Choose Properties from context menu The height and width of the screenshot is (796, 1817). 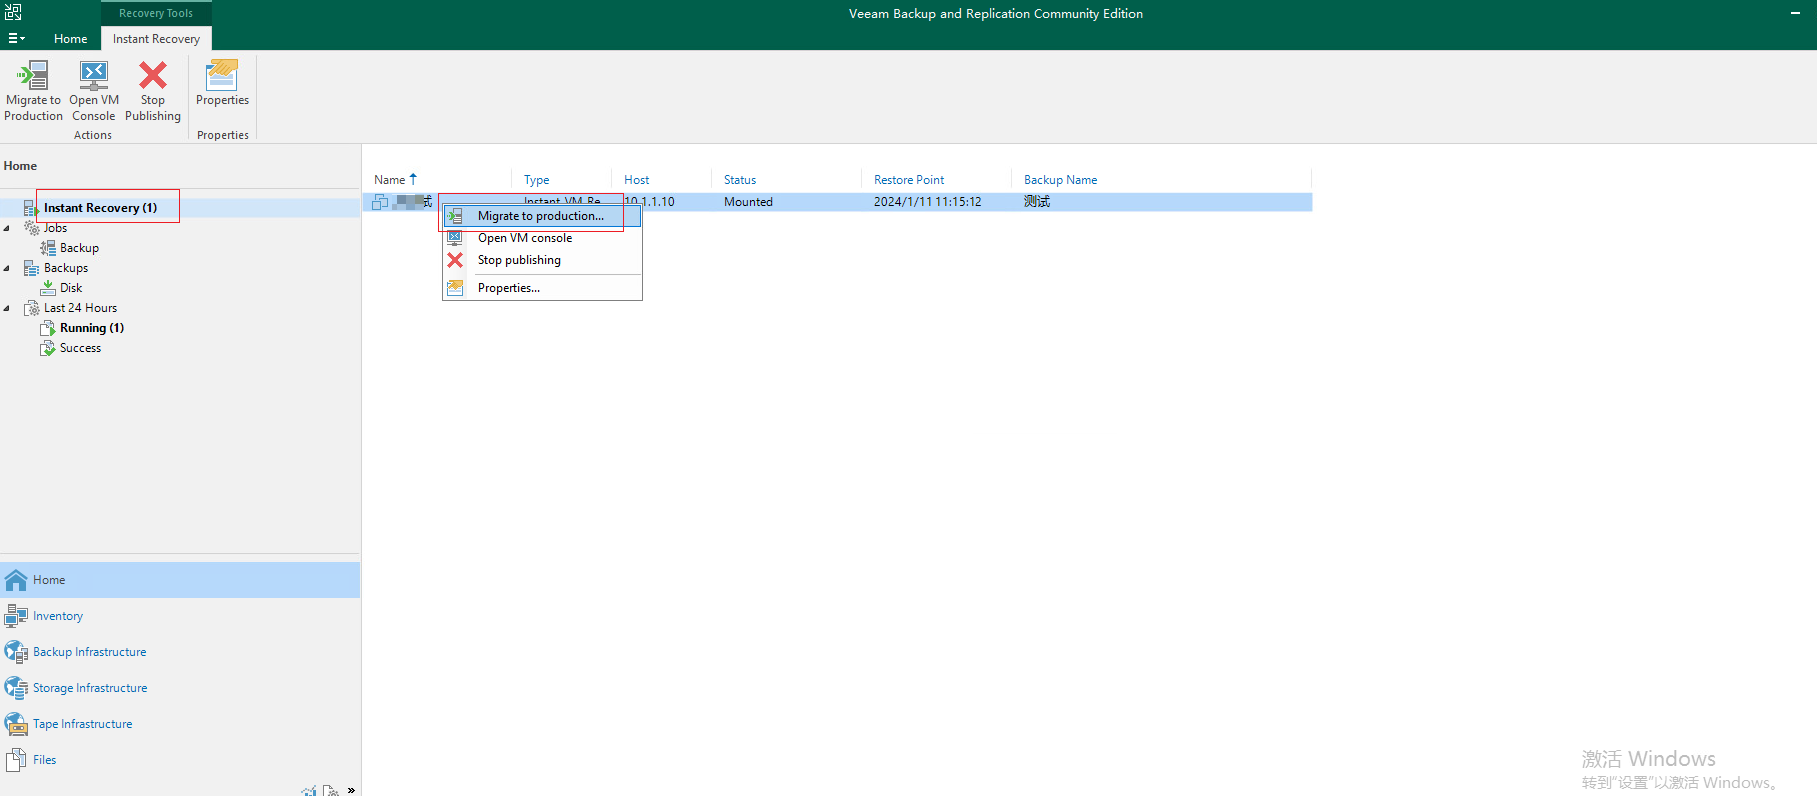pos(541,288)
